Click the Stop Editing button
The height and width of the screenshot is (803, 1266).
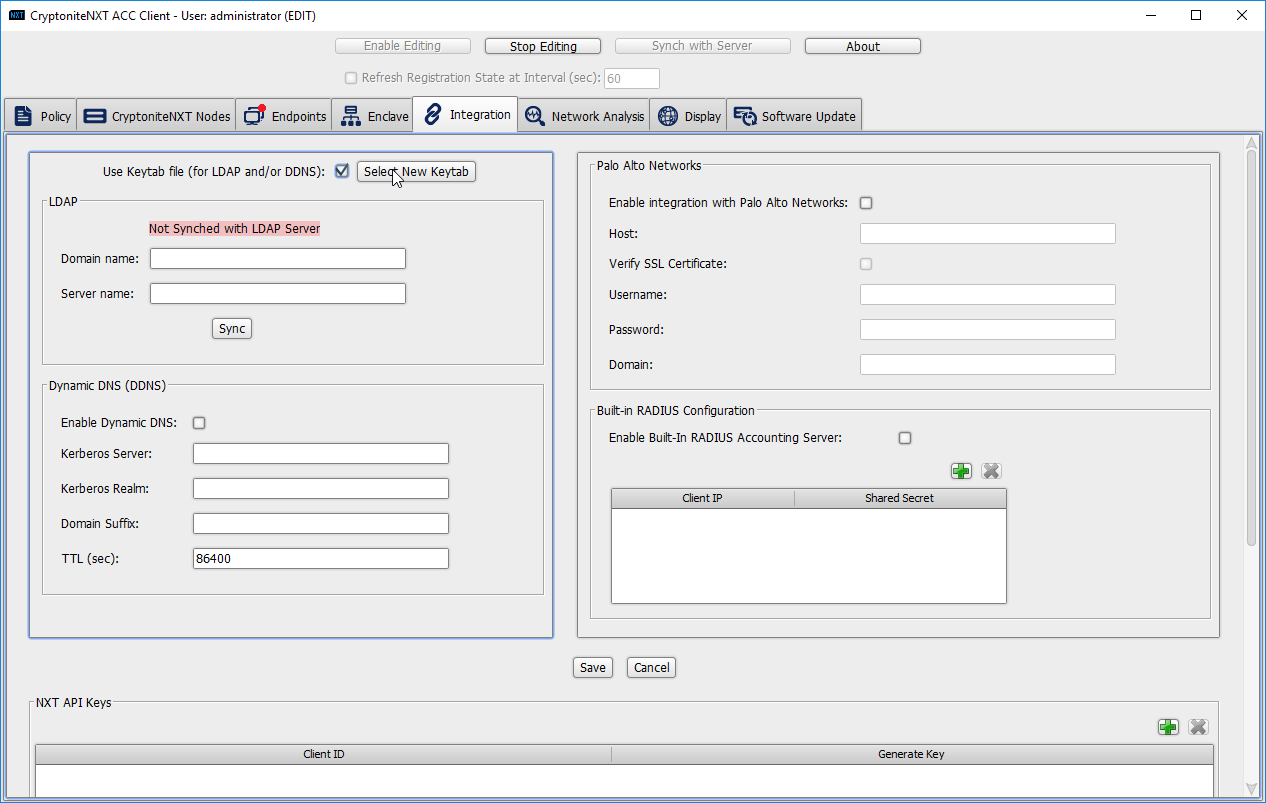point(543,46)
